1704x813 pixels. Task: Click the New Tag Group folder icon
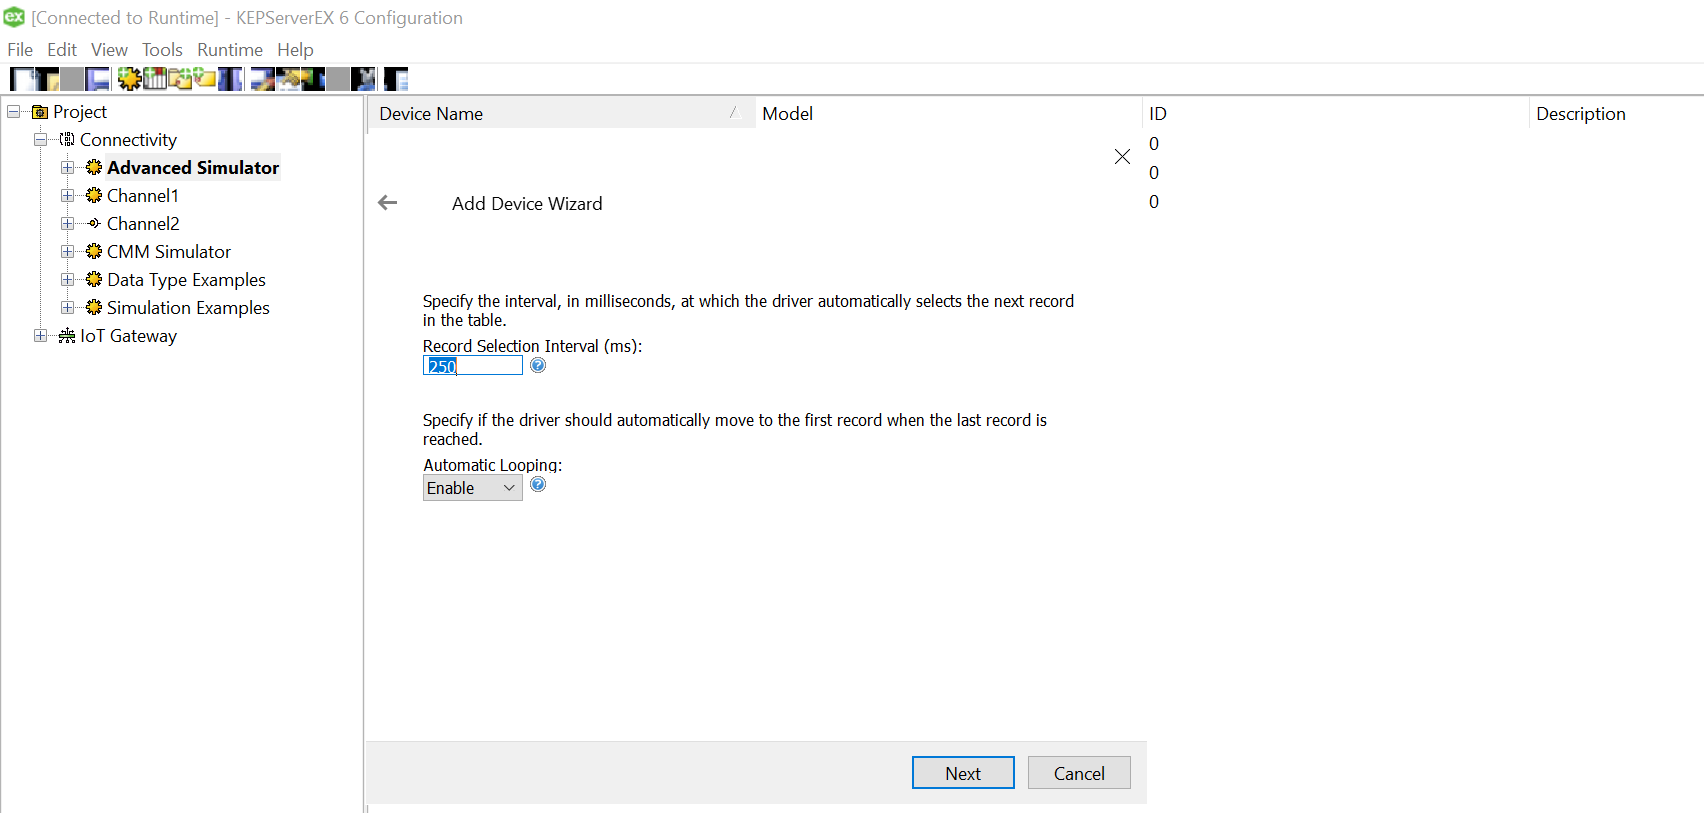click(180, 79)
